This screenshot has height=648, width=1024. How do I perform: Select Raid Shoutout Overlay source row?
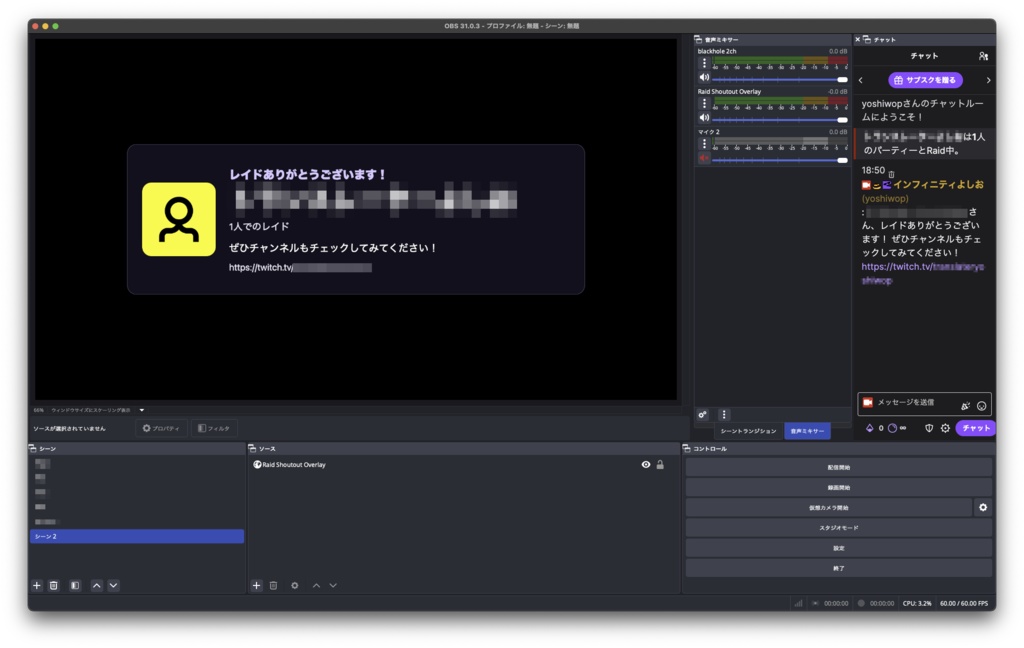click(x=464, y=464)
